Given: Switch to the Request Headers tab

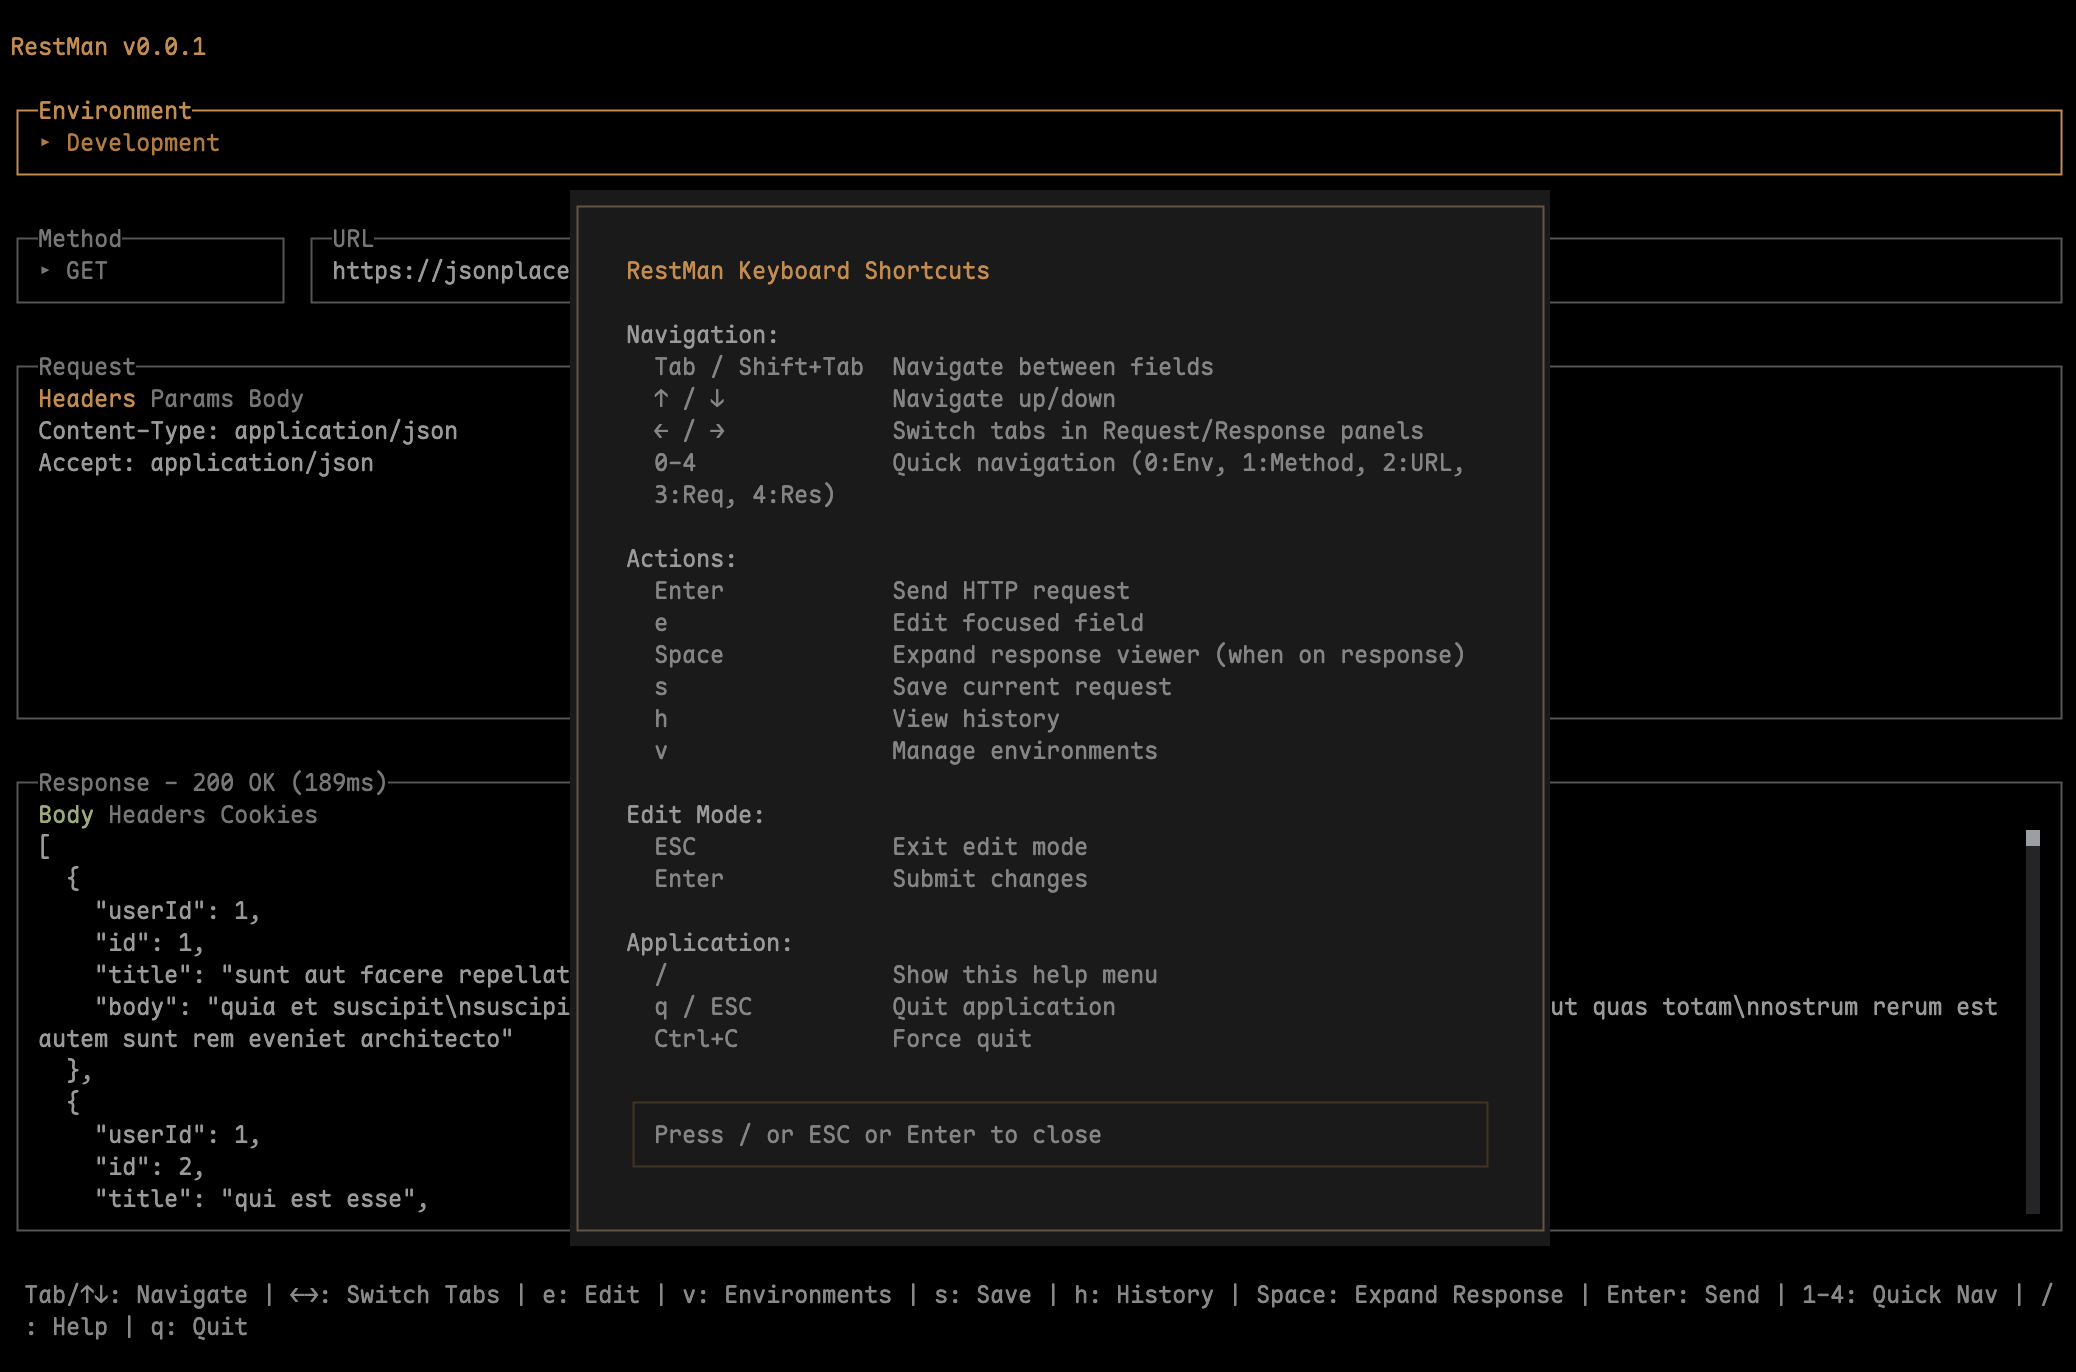Looking at the screenshot, I should (86, 399).
